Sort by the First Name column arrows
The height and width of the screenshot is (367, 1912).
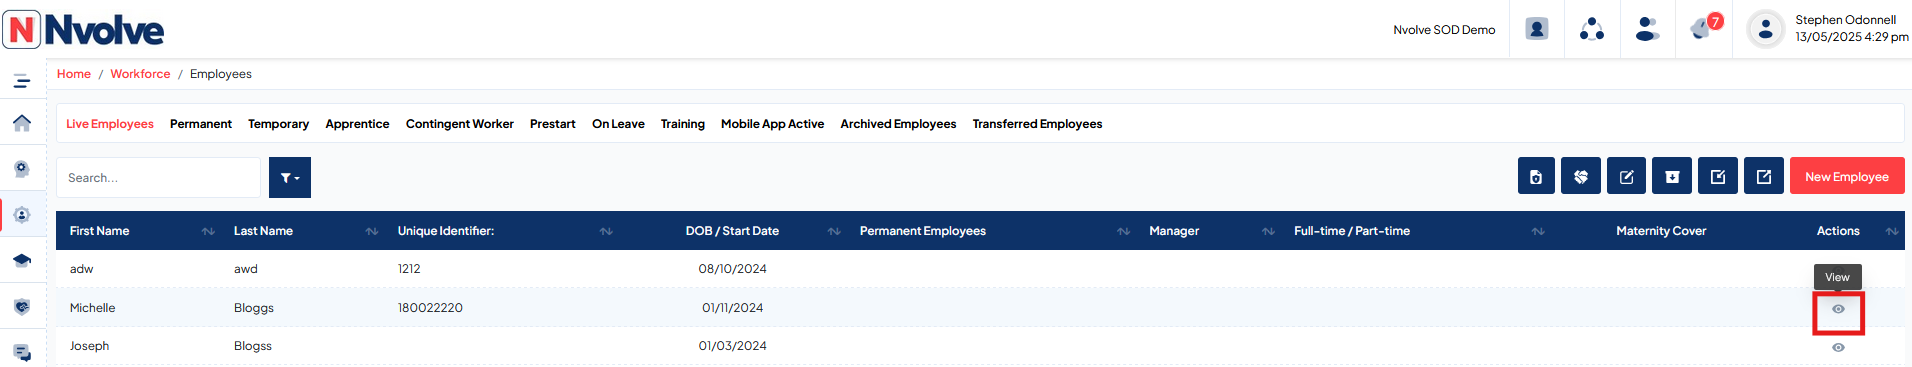click(x=208, y=231)
